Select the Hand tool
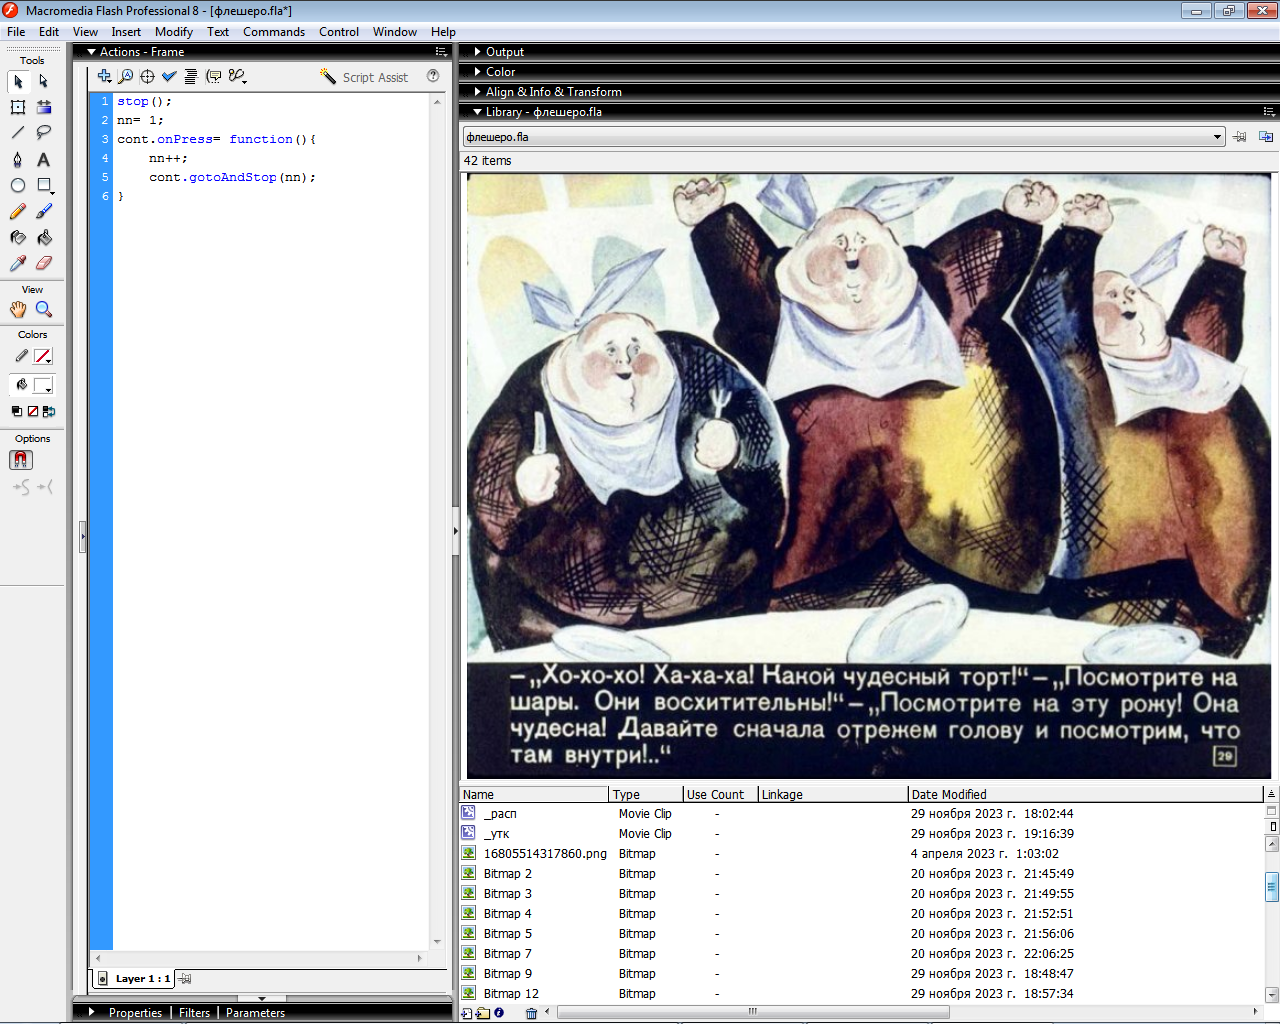1280x1024 pixels. [x=18, y=309]
